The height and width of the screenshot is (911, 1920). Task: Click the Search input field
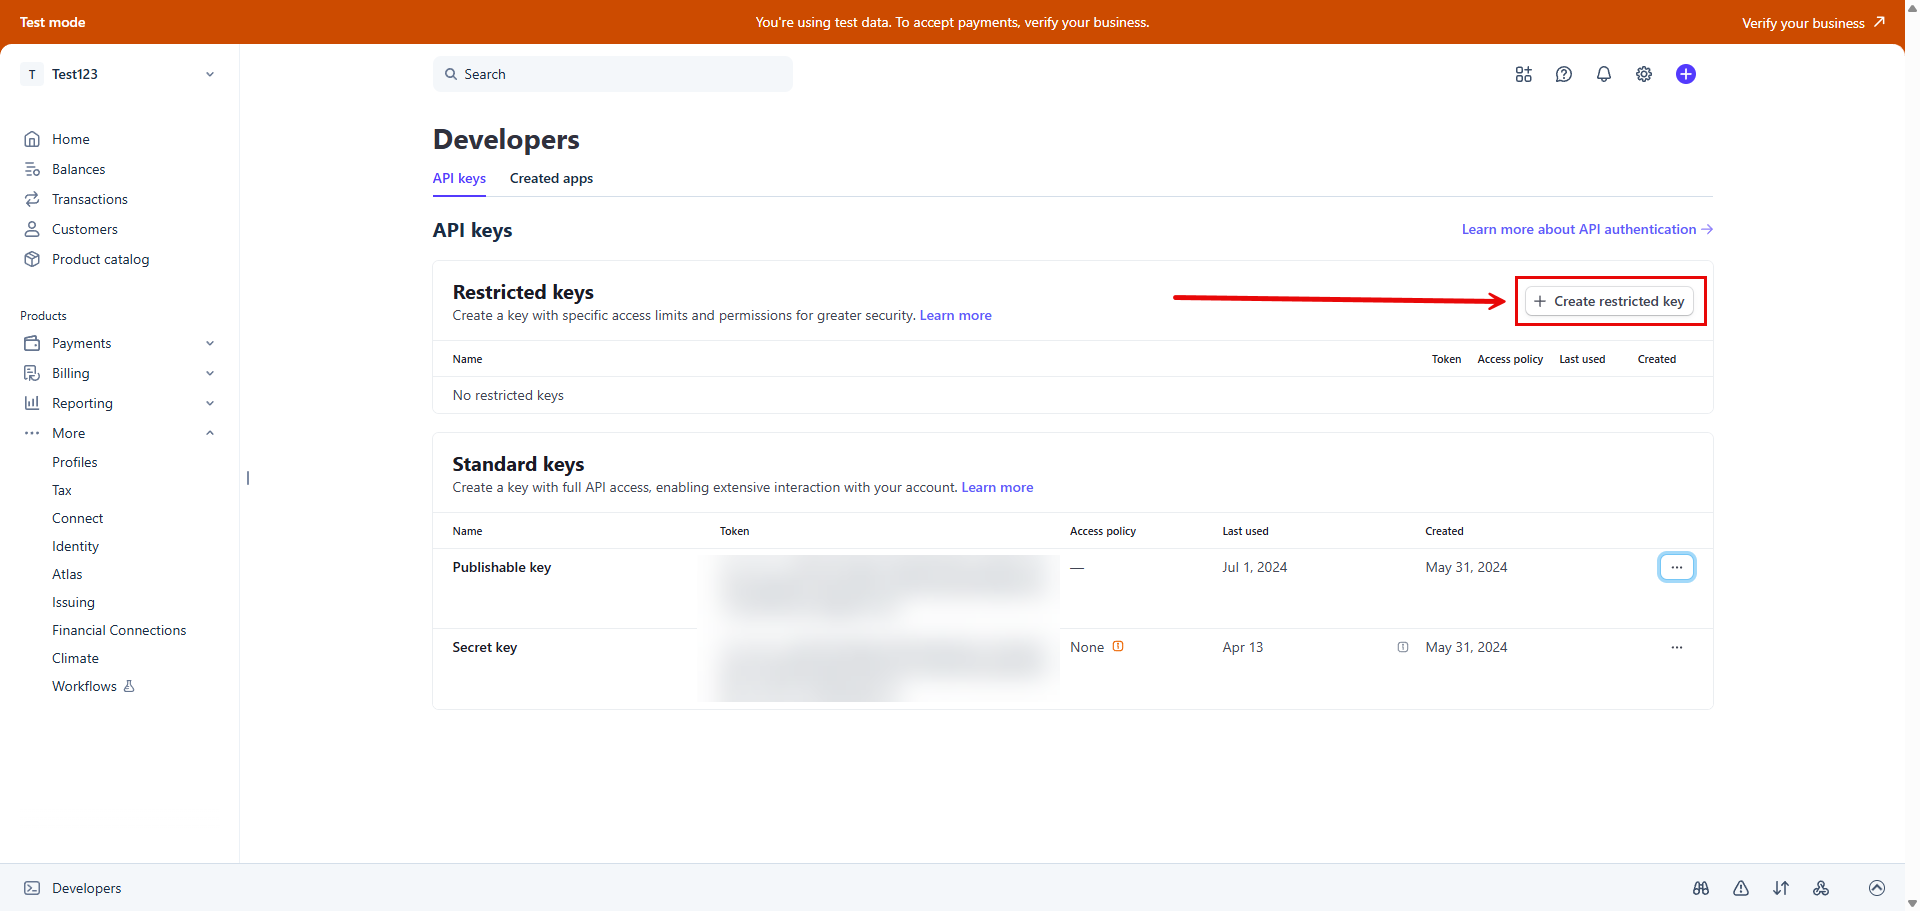point(612,74)
